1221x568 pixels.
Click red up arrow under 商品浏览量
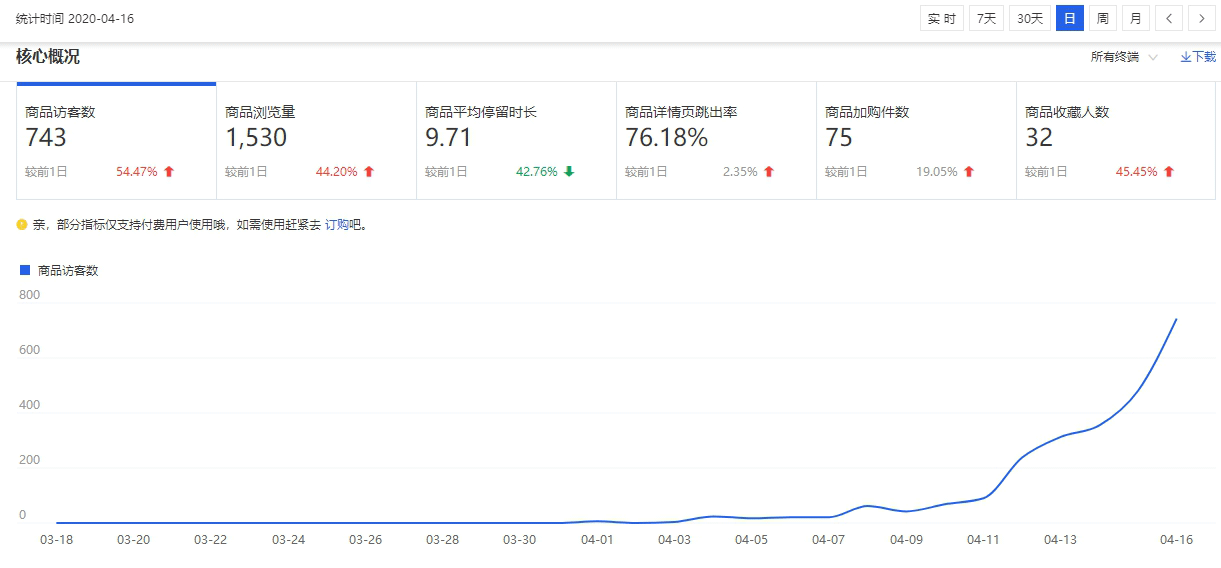click(x=369, y=172)
